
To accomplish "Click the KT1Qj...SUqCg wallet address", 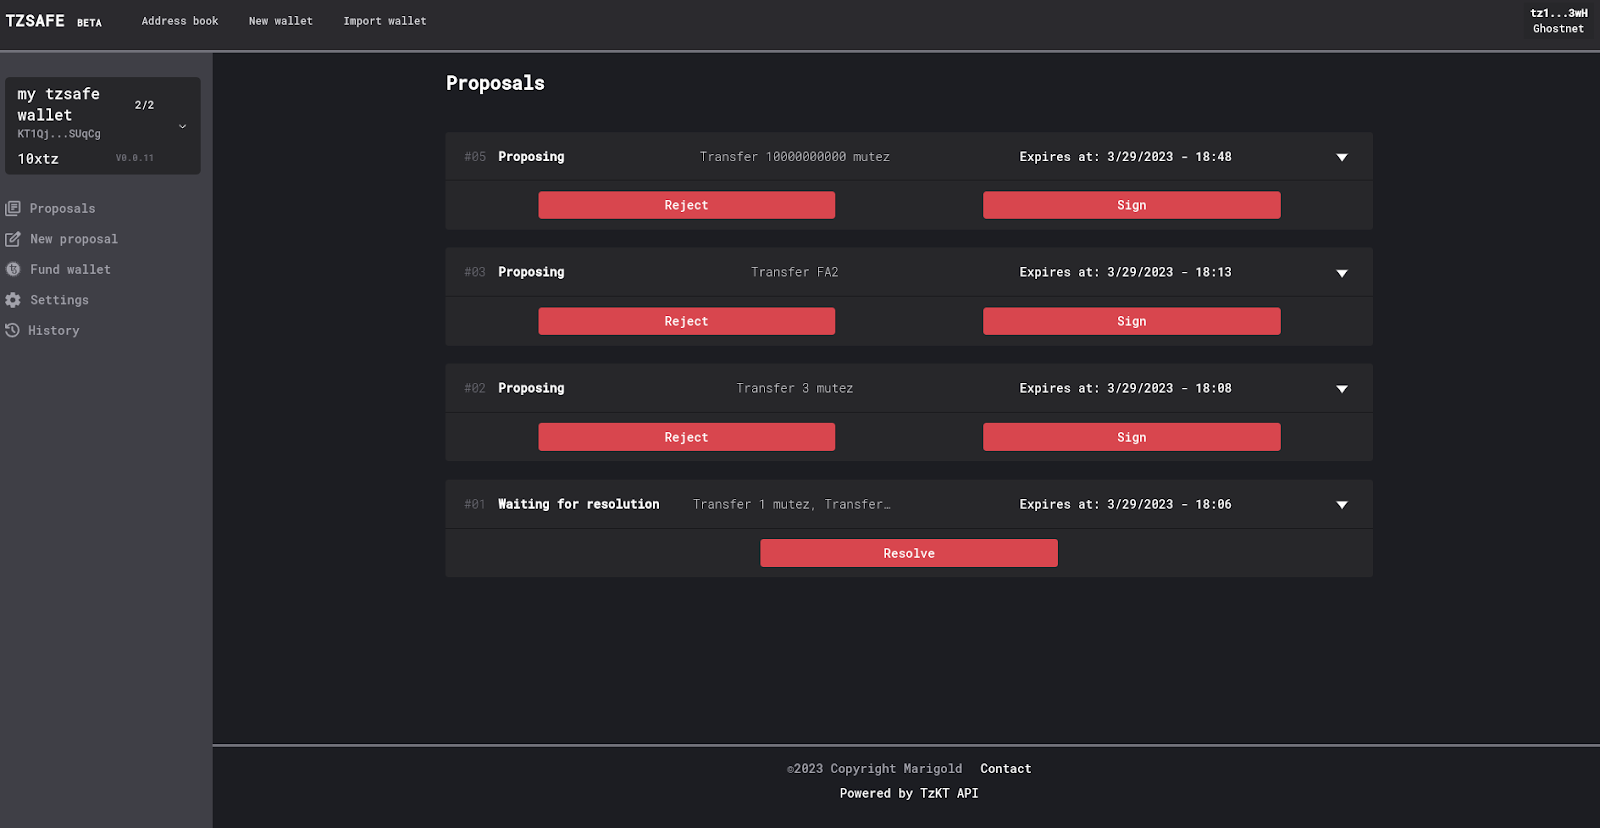I will (x=59, y=134).
